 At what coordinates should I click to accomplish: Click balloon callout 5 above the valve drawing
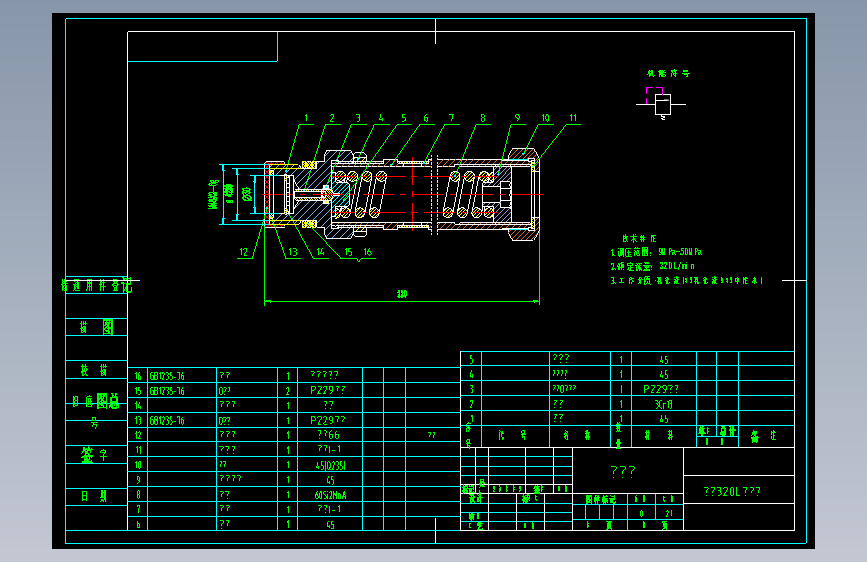(404, 118)
